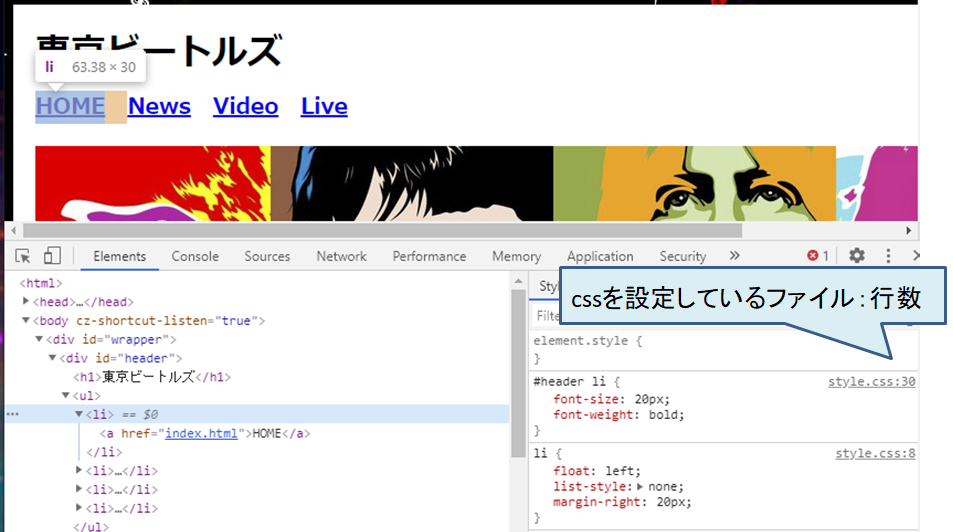Click page horizontal scrollbar left arrow
The width and height of the screenshot is (953, 532).
coord(14,231)
